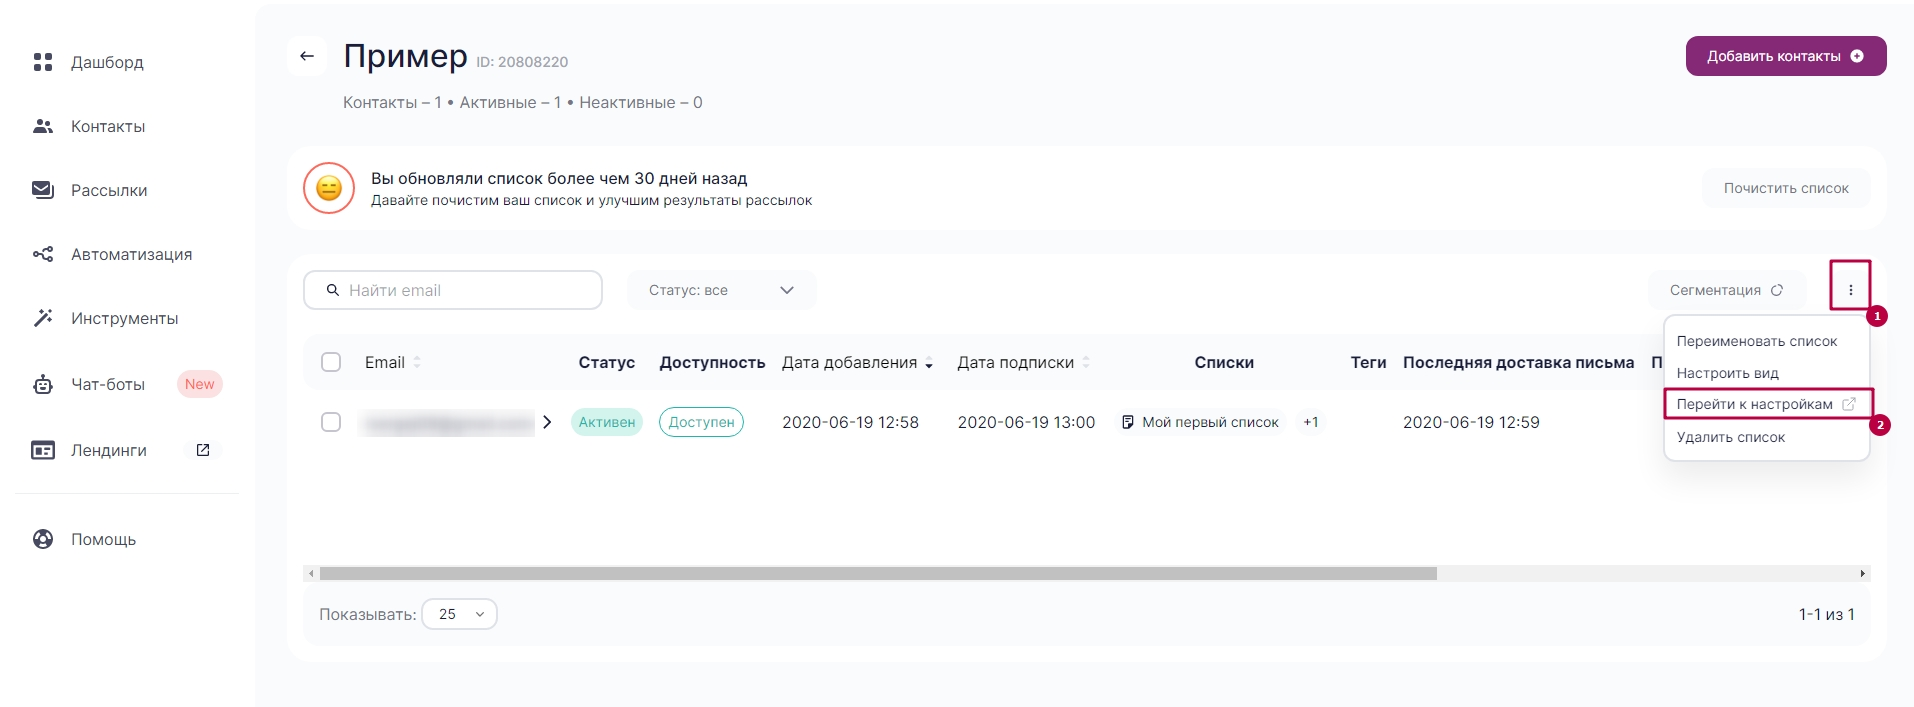Viewport: 1914px width, 707px height.
Task: Click the Контакты people icon
Action: (x=43, y=126)
